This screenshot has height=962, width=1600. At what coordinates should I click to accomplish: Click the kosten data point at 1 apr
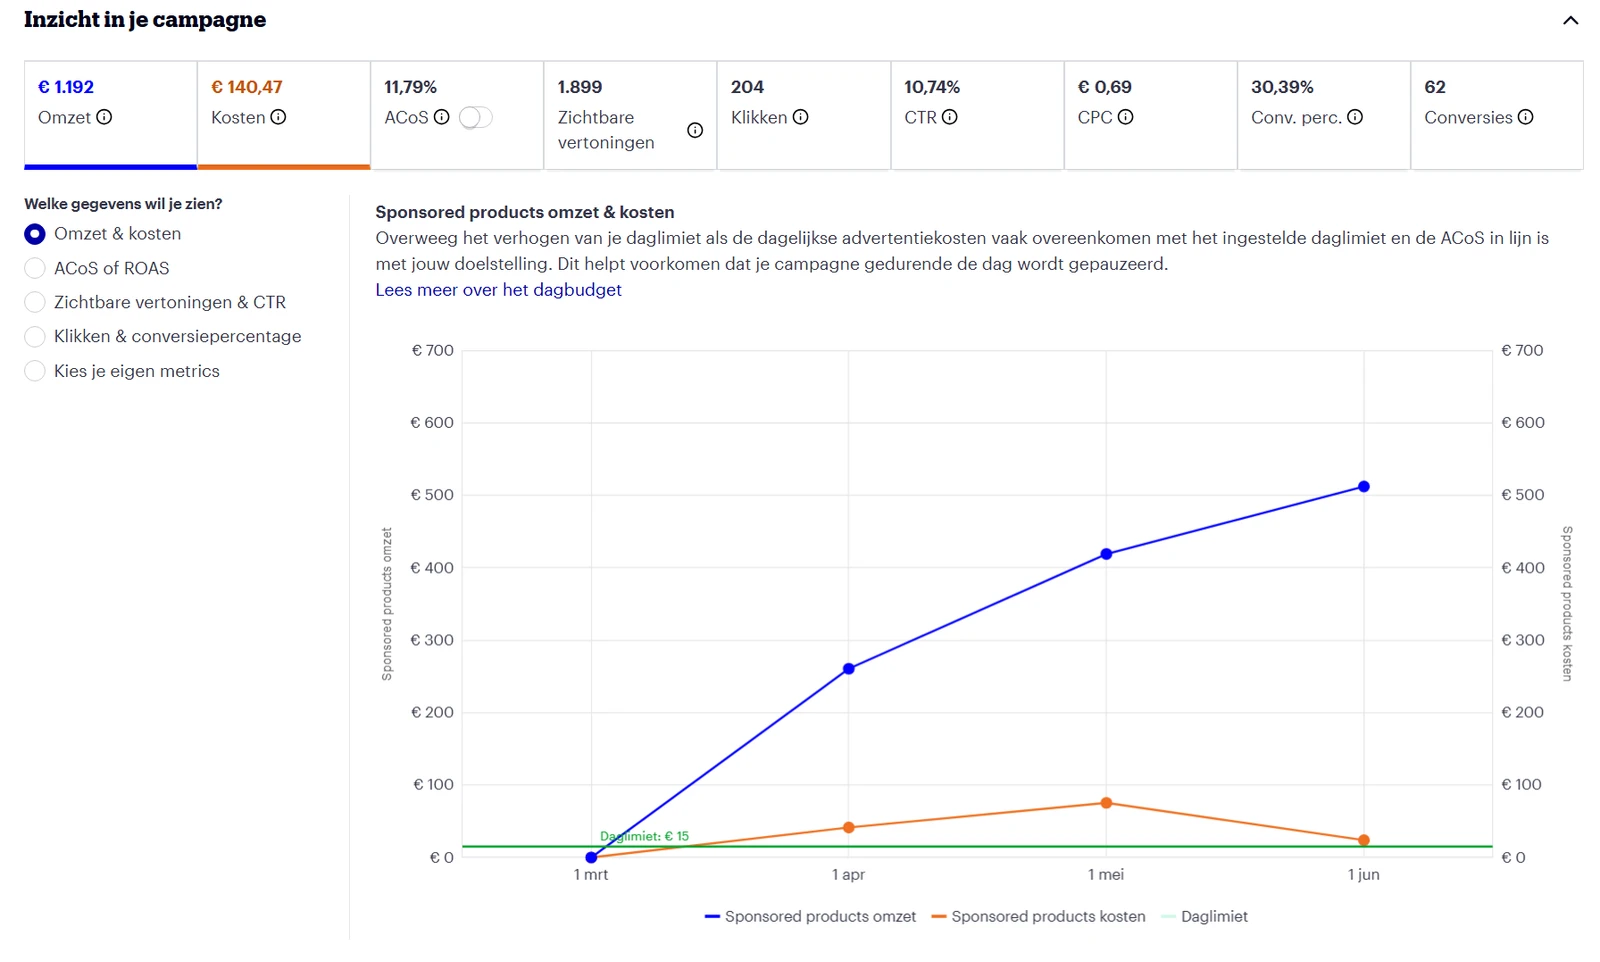pyautogui.click(x=849, y=828)
